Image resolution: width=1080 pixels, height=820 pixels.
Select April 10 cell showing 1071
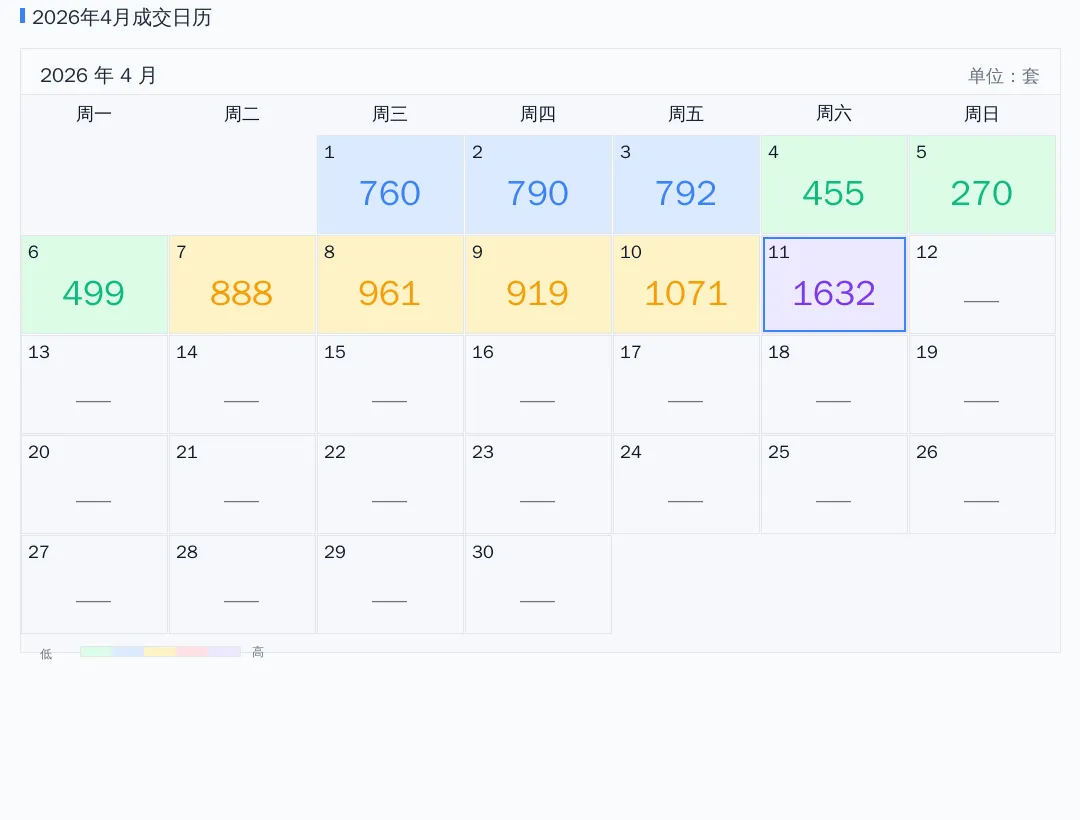(x=686, y=284)
